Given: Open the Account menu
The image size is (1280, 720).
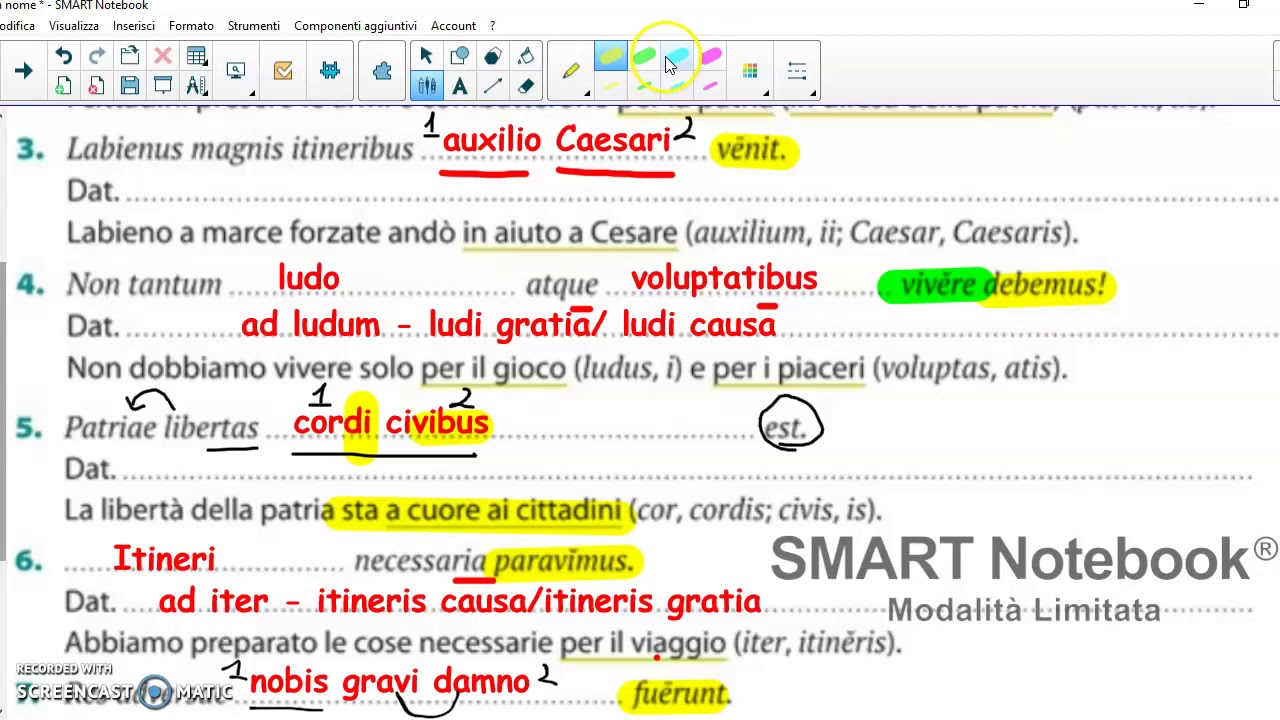Looking at the screenshot, I should coord(453,25).
